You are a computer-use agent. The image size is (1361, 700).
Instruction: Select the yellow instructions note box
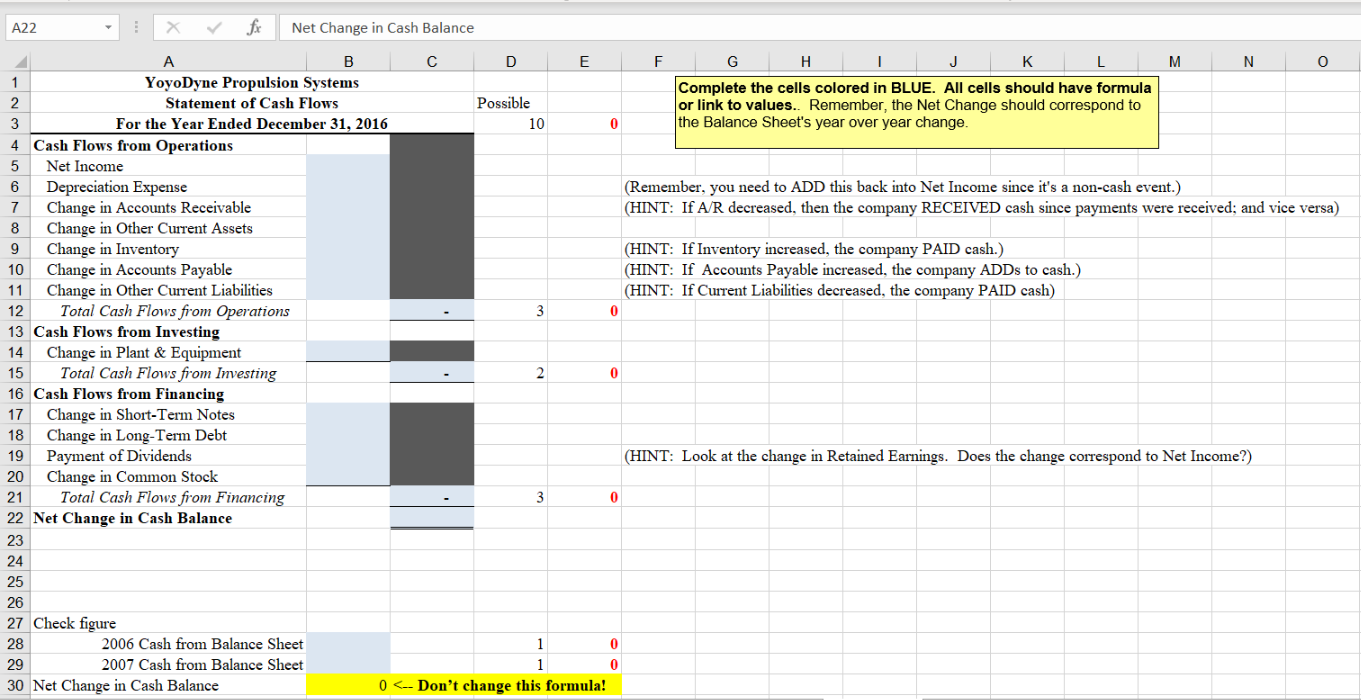click(x=916, y=110)
